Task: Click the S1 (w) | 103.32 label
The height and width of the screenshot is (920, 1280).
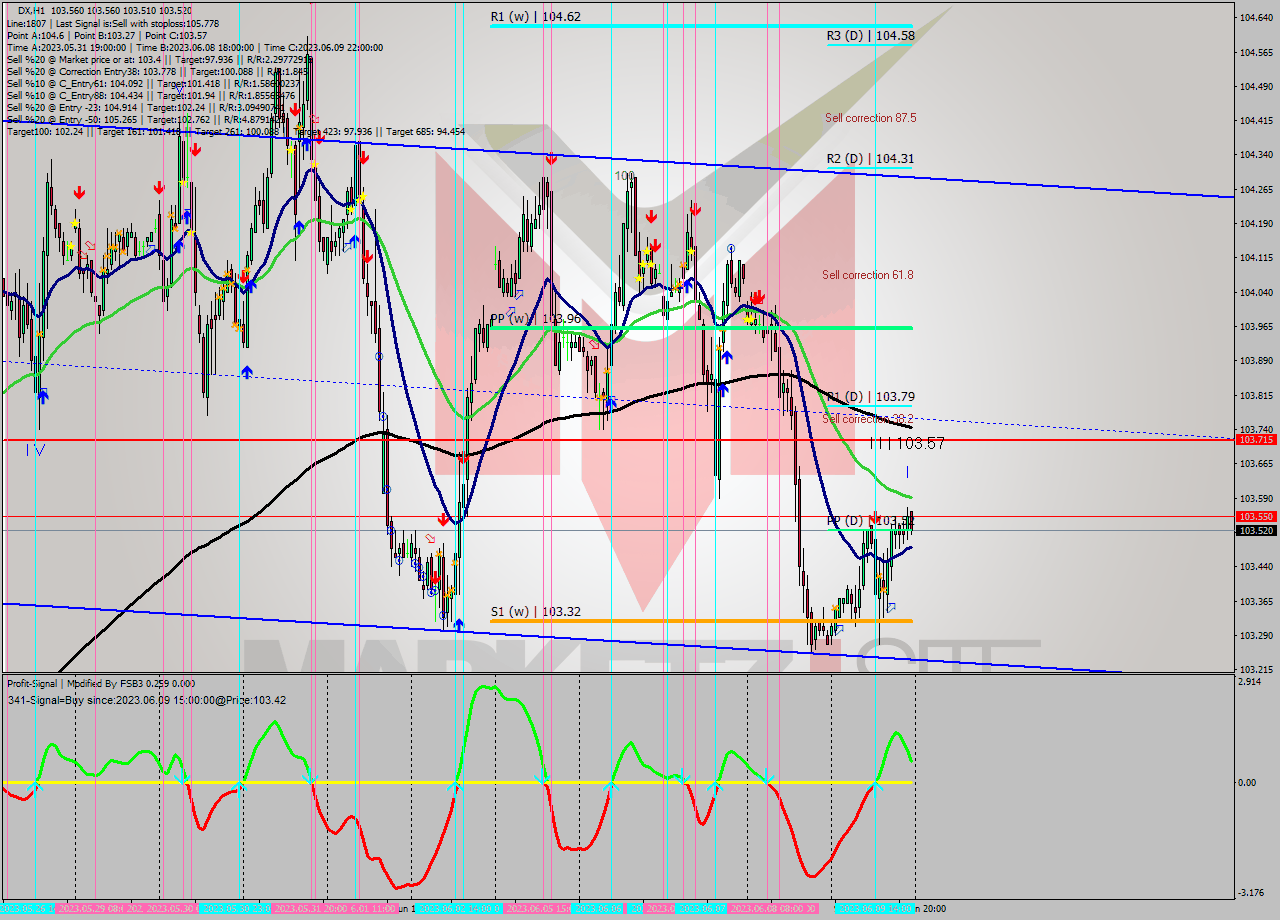Action: click(535, 611)
